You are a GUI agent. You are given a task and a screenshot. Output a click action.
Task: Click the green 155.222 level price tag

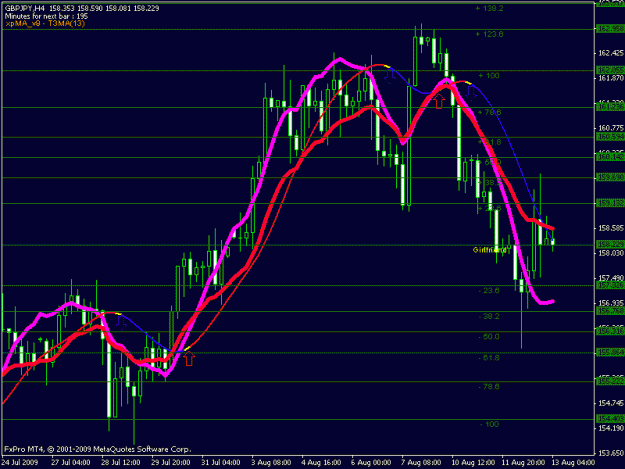(x=610, y=382)
